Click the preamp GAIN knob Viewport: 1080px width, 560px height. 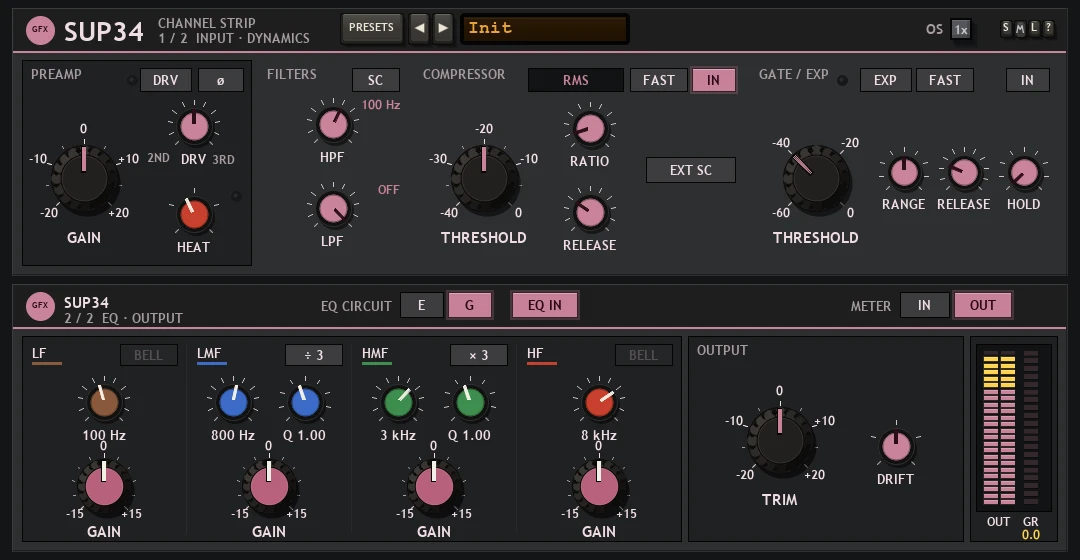coord(84,179)
